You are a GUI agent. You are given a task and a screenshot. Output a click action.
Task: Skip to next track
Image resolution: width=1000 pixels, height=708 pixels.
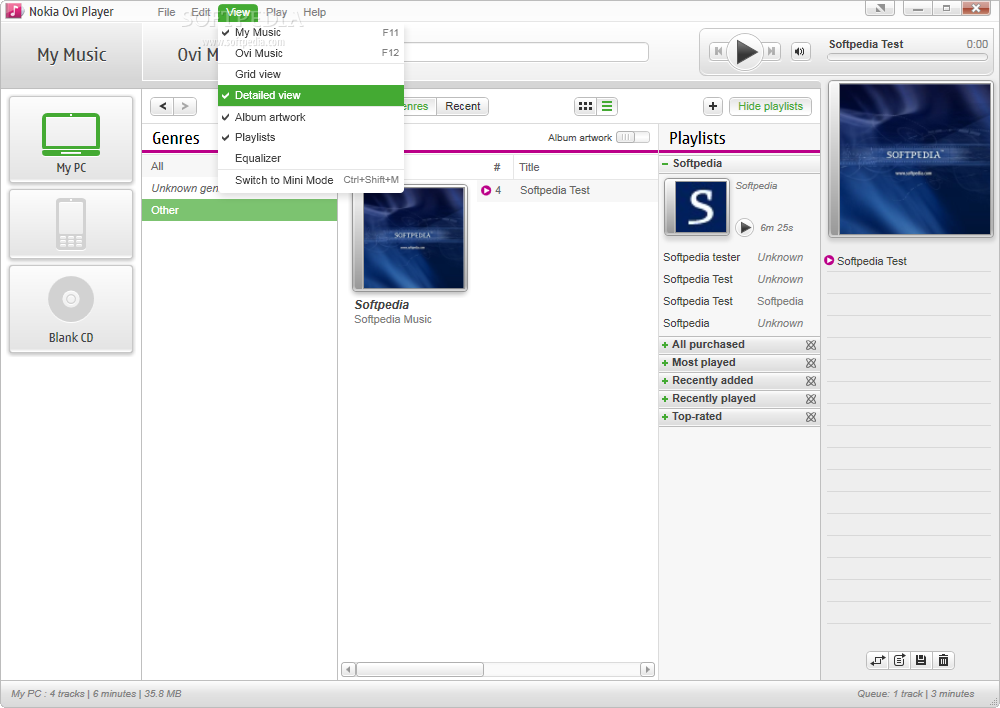click(x=772, y=52)
